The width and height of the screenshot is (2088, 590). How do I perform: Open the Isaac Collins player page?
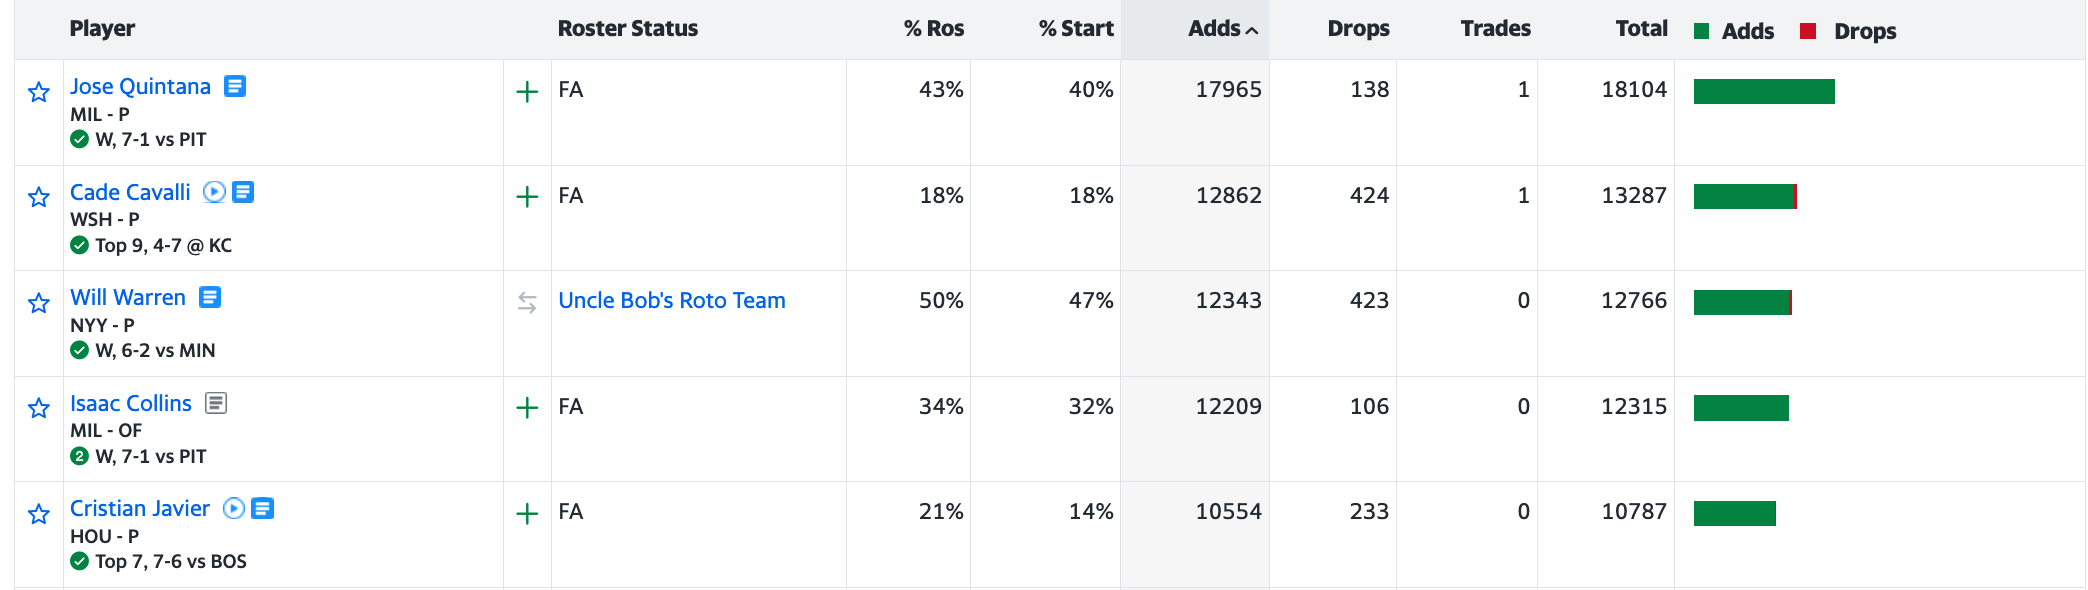coord(131,404)
